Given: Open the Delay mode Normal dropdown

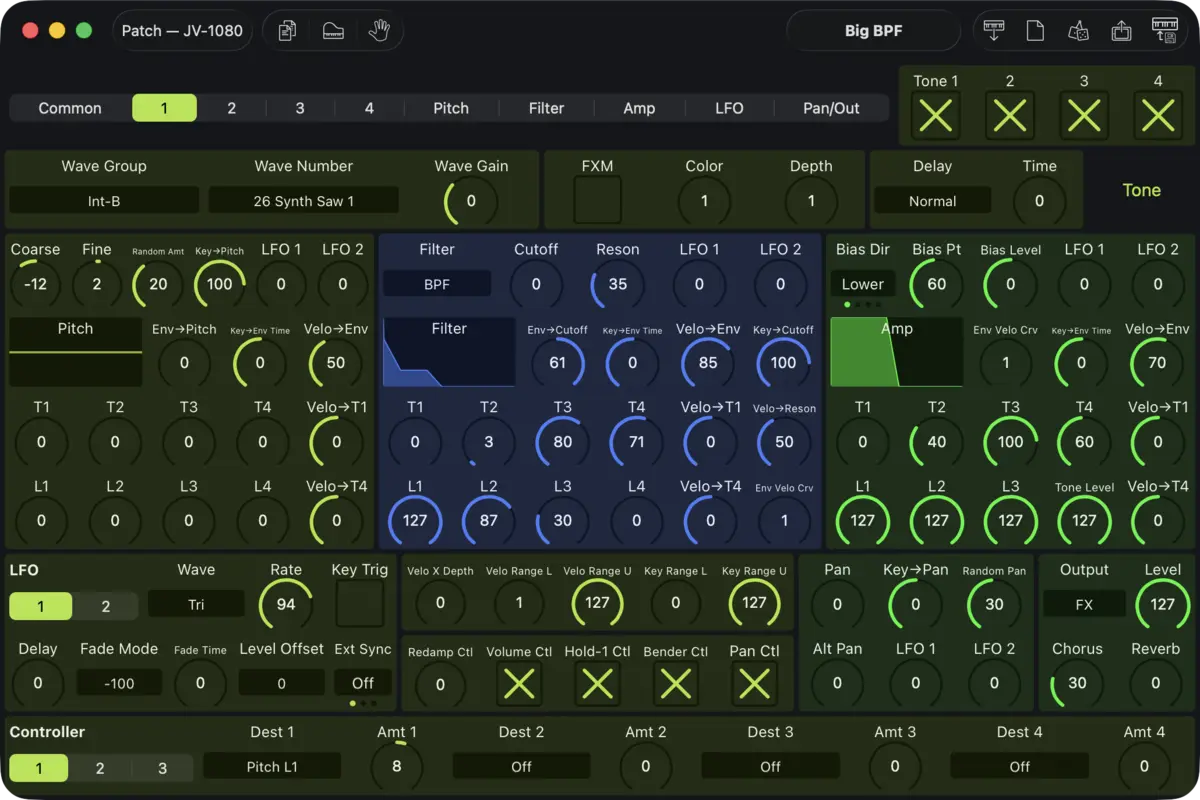Looking at the screenshot, I should pyautogui.click(x=932, y=201).
